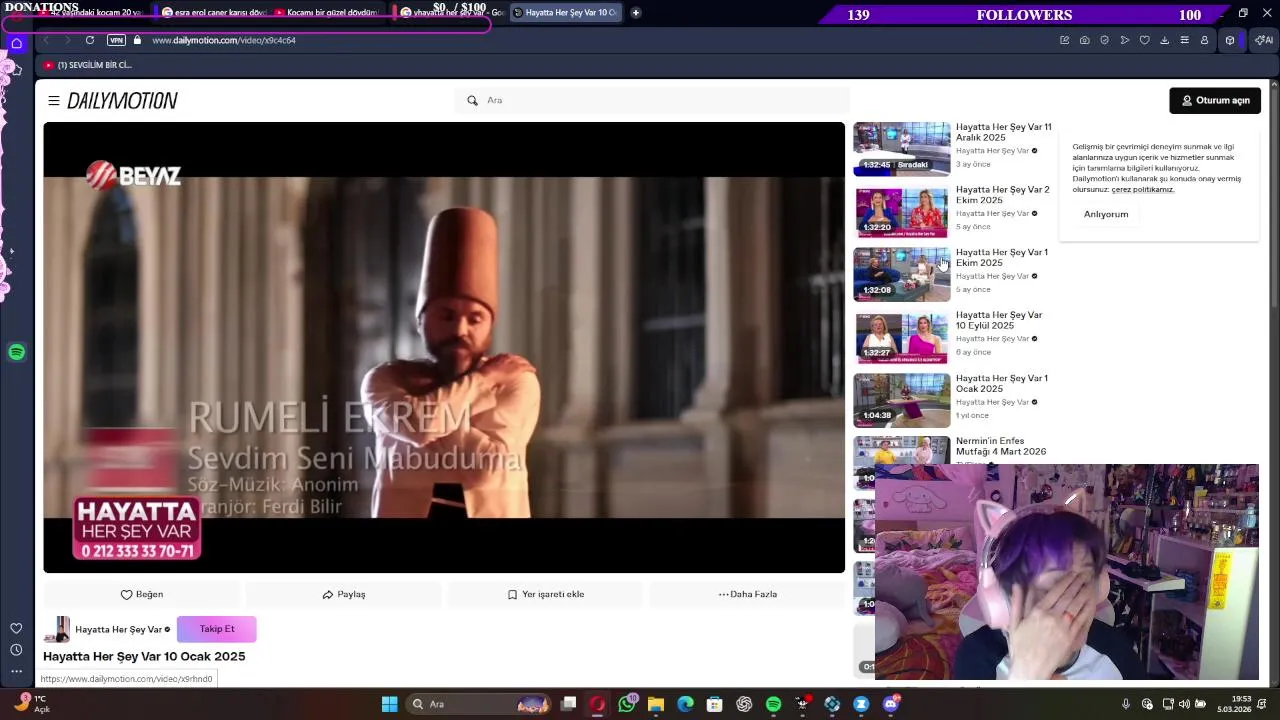Reload the page with refresh icon
1280x720 pixels.
pyautogui.click(x=90, y=40)
